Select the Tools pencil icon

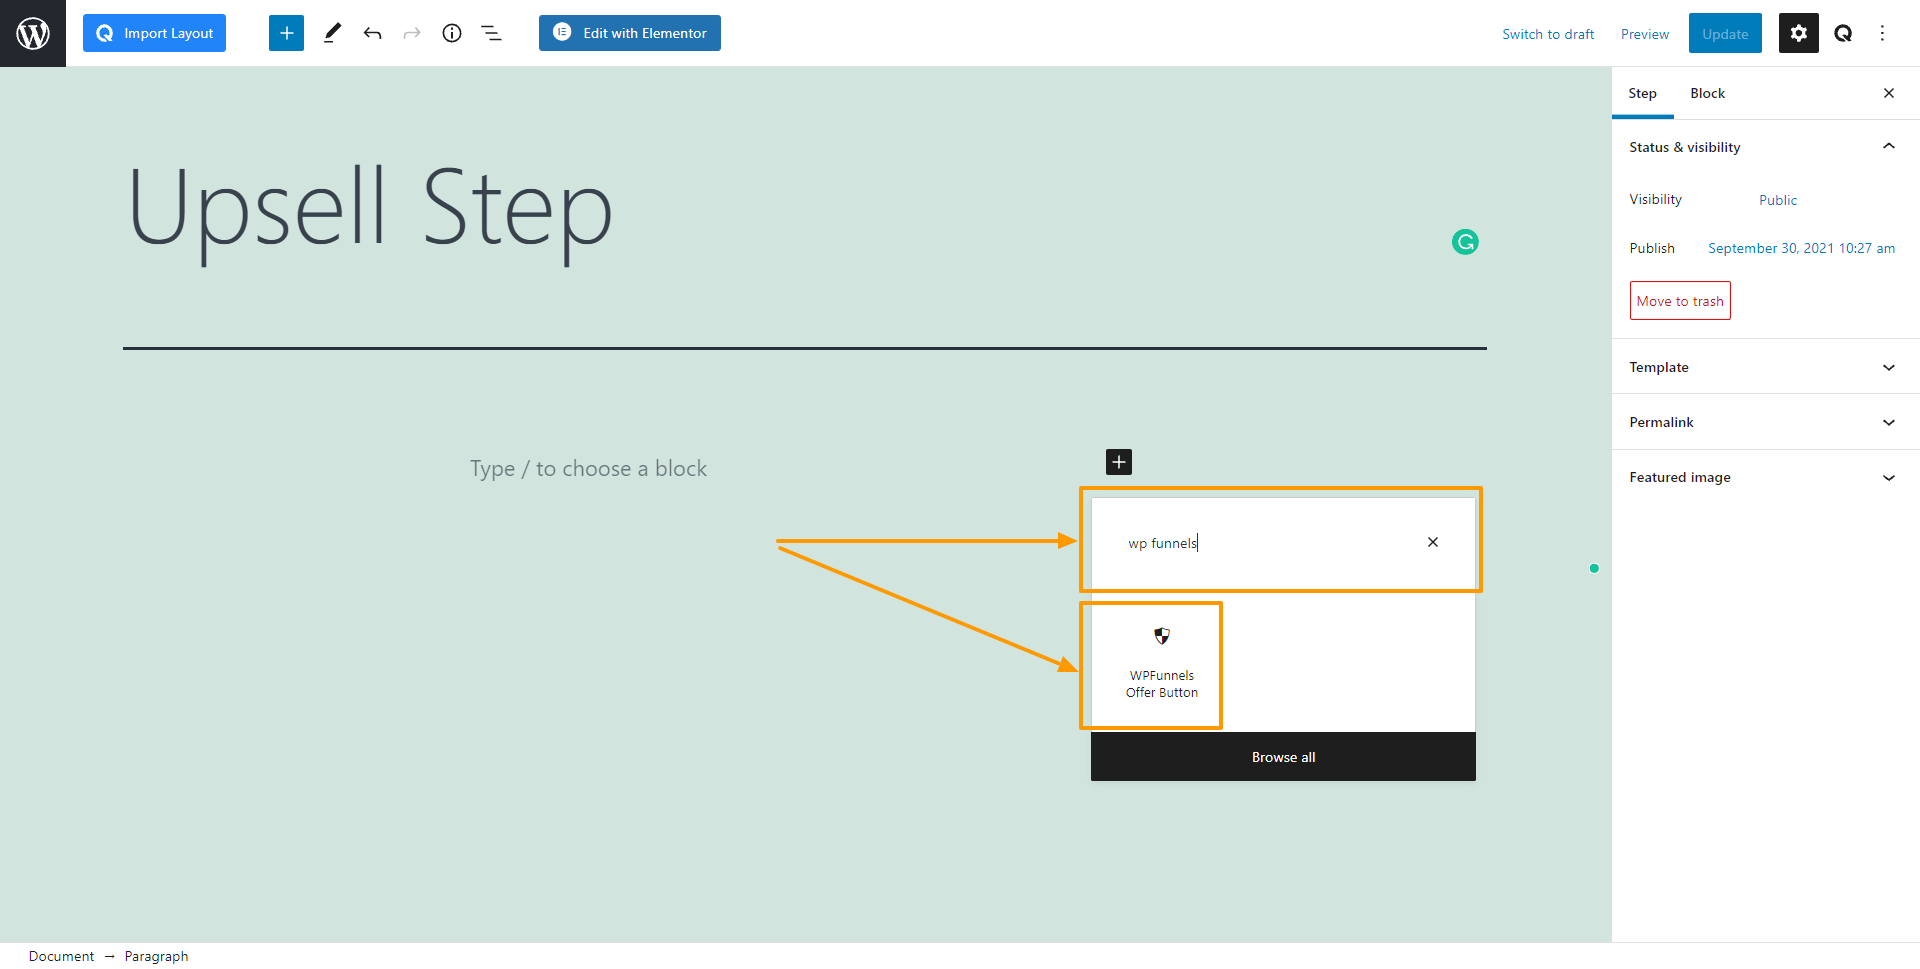click(x=332, y=33)
